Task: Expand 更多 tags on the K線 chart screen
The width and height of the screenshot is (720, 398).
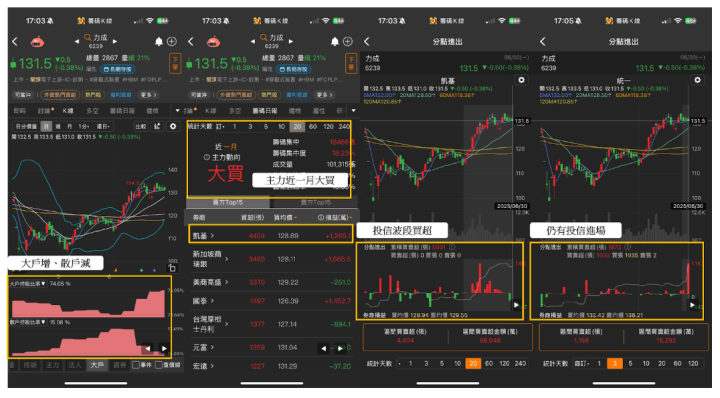Action: click(148, 95)
